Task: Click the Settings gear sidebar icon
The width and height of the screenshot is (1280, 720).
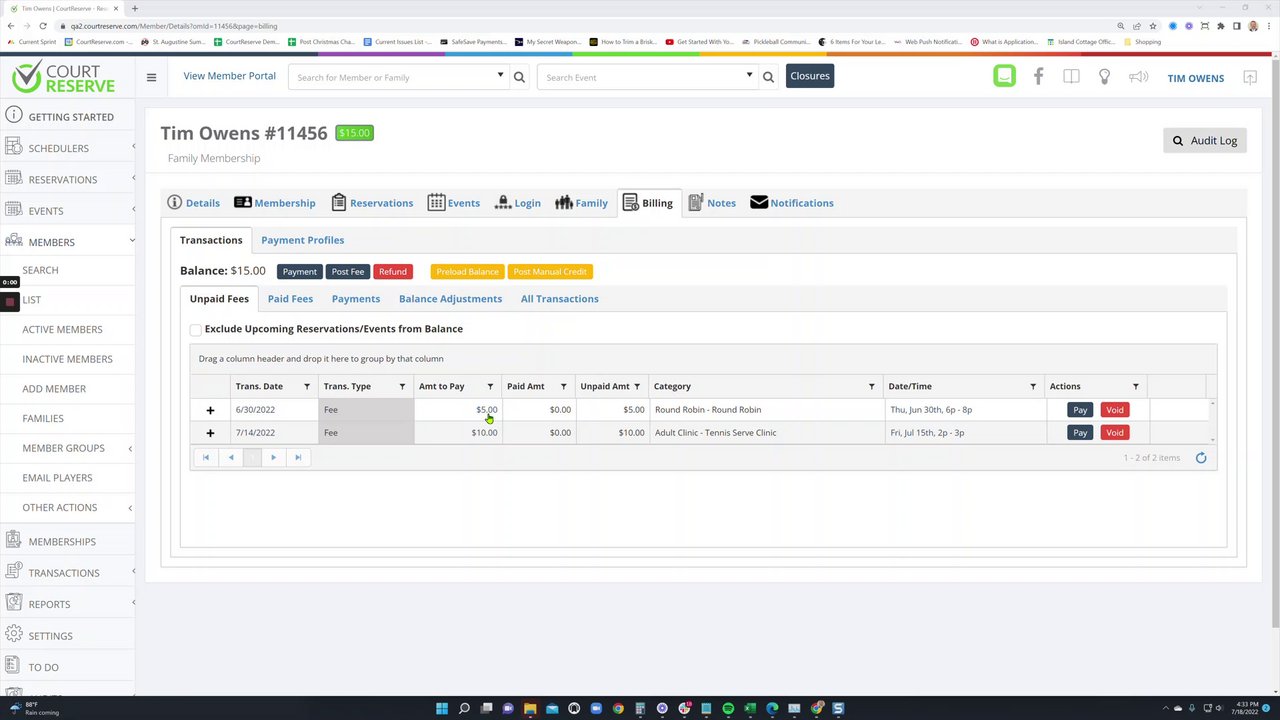Action: tap(13, 635)
